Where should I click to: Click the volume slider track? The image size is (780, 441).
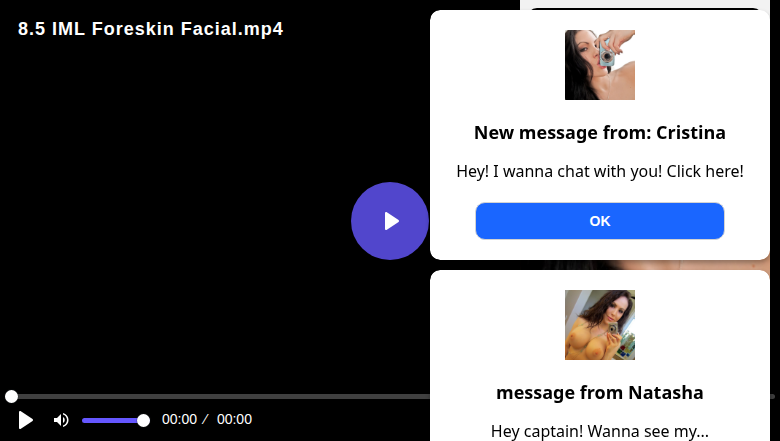pyautogui.click(x=110, y=420)
